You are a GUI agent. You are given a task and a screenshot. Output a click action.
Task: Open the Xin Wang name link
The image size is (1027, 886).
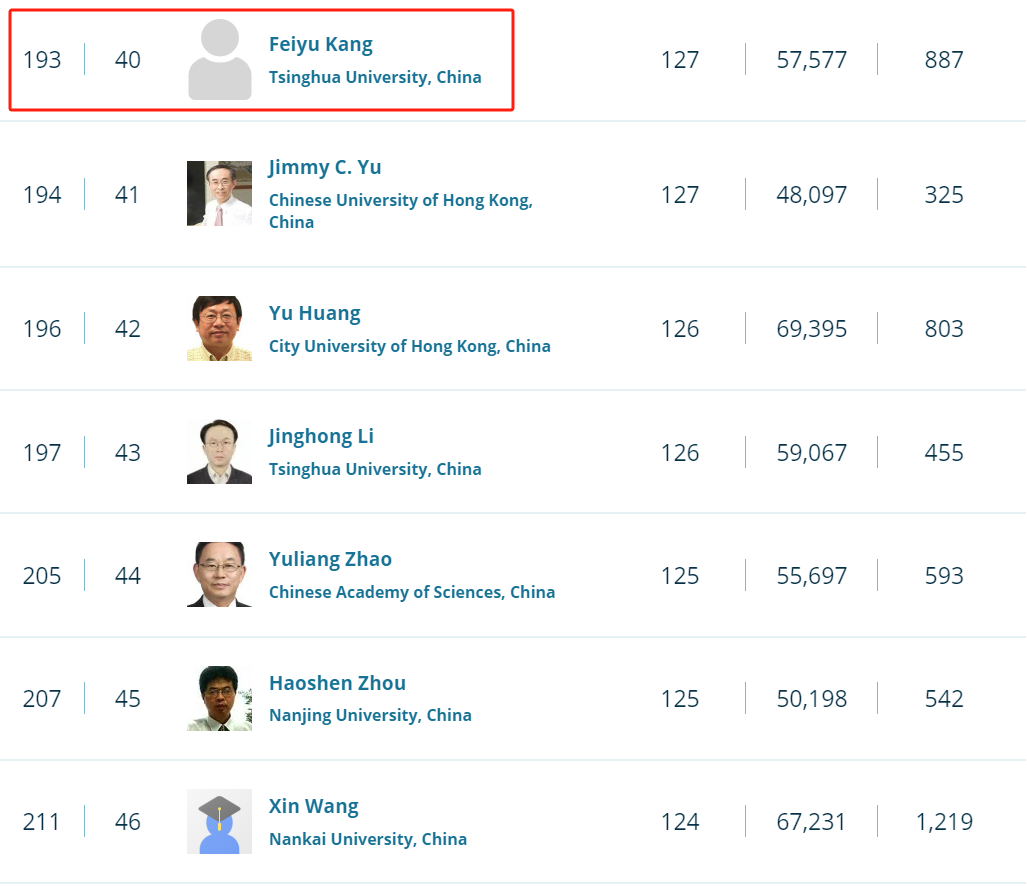coord(313,807)
